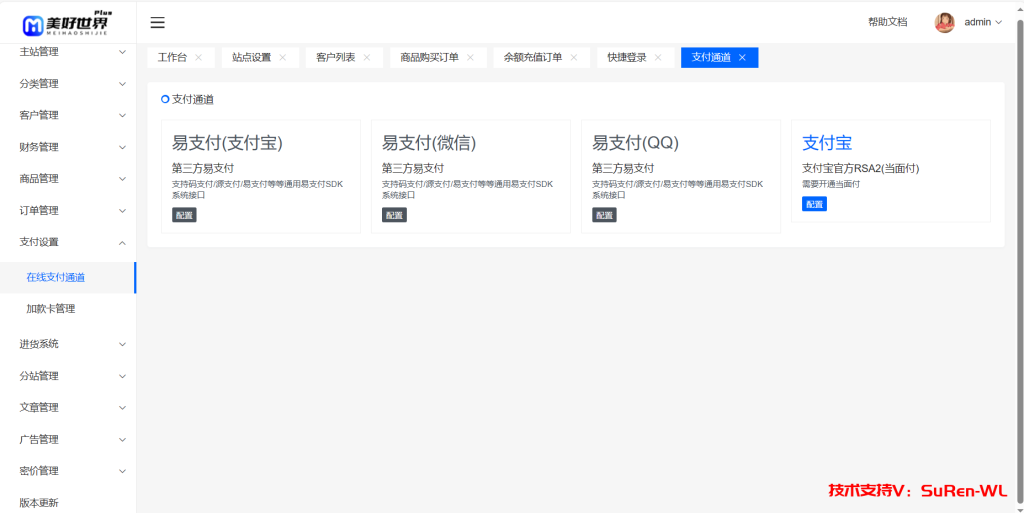1024x513 pixels.
Task: Close the active 支付通道 tab
Action: pos(742,57)
